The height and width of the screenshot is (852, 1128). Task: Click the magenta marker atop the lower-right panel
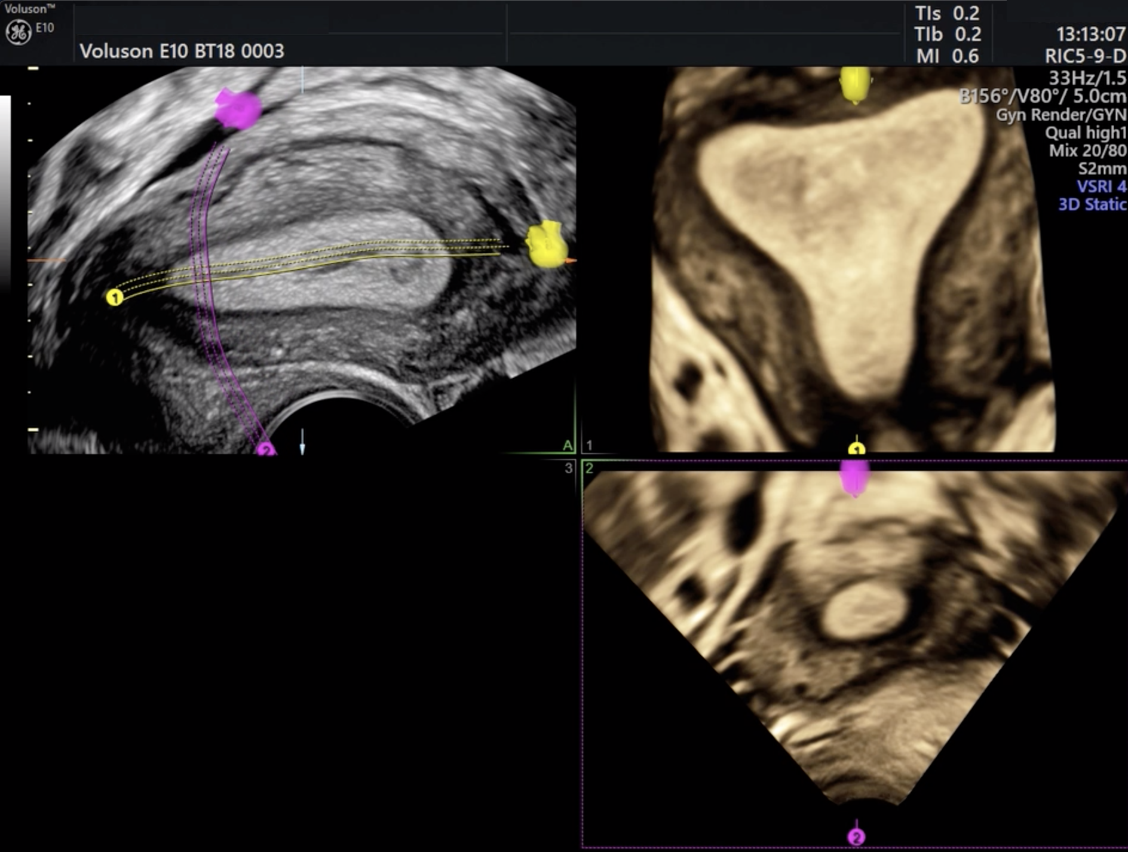coord(854,477)
